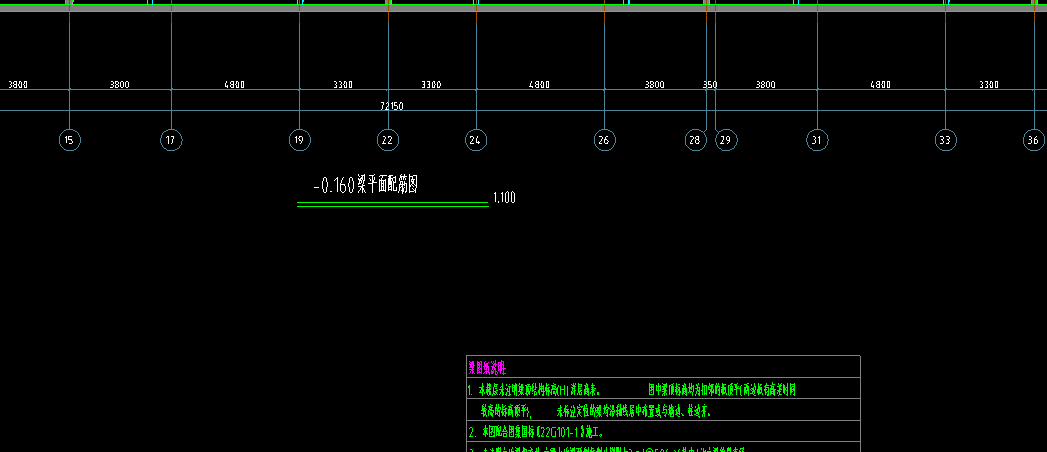Select axis bubble 29
This screenshot has height=452, width=1047.
(x=726, y=140)
